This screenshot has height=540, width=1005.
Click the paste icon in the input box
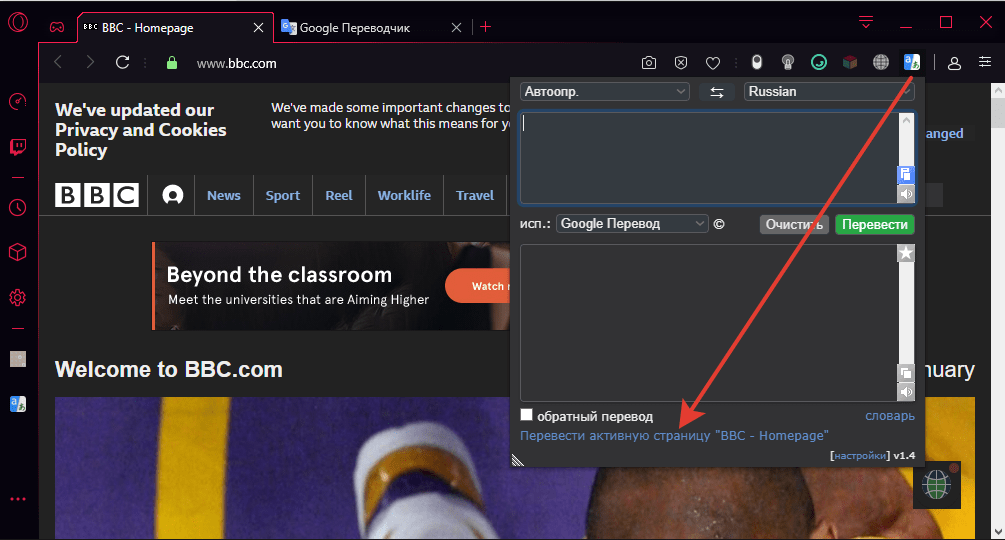[x=906, y=174]
